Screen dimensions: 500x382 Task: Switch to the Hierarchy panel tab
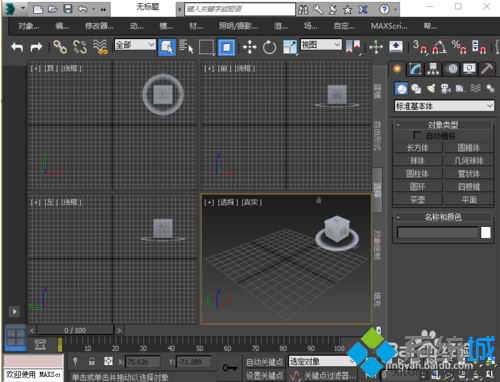(x=433, y=69)
